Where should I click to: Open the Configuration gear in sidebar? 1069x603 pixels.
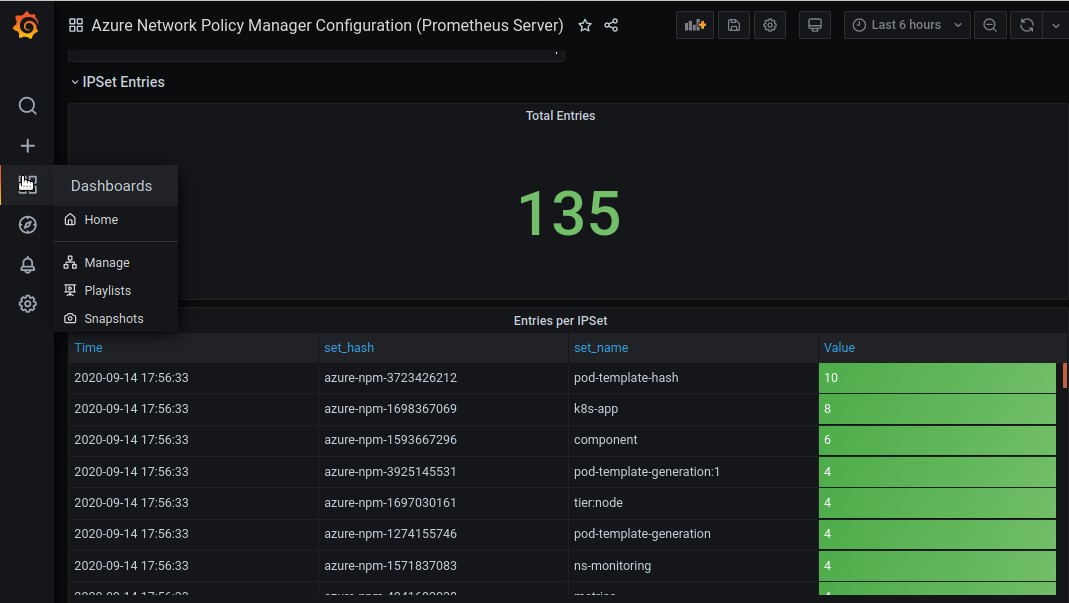28,304
